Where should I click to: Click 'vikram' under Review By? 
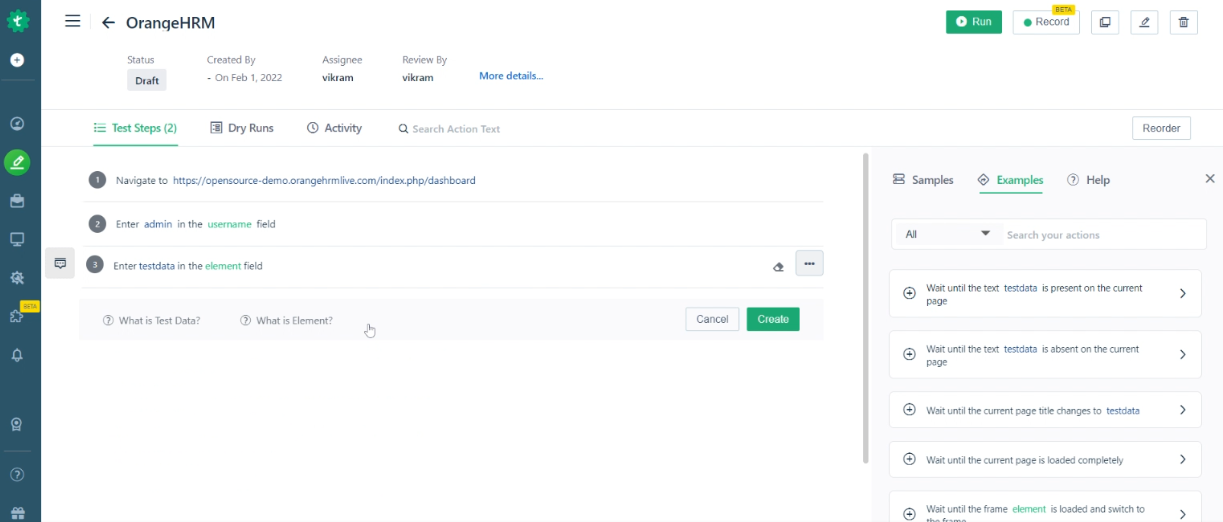[x=418, y=77]
